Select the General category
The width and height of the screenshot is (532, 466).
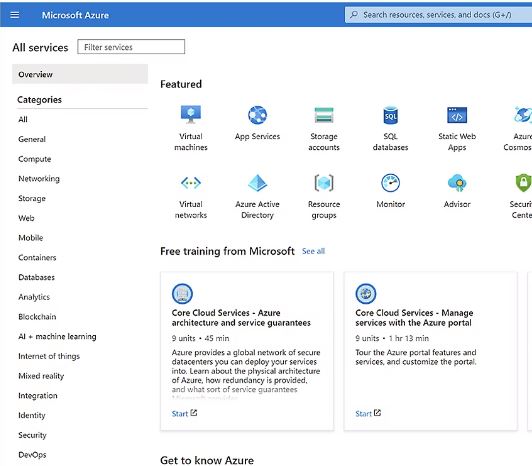click(32, 139)
